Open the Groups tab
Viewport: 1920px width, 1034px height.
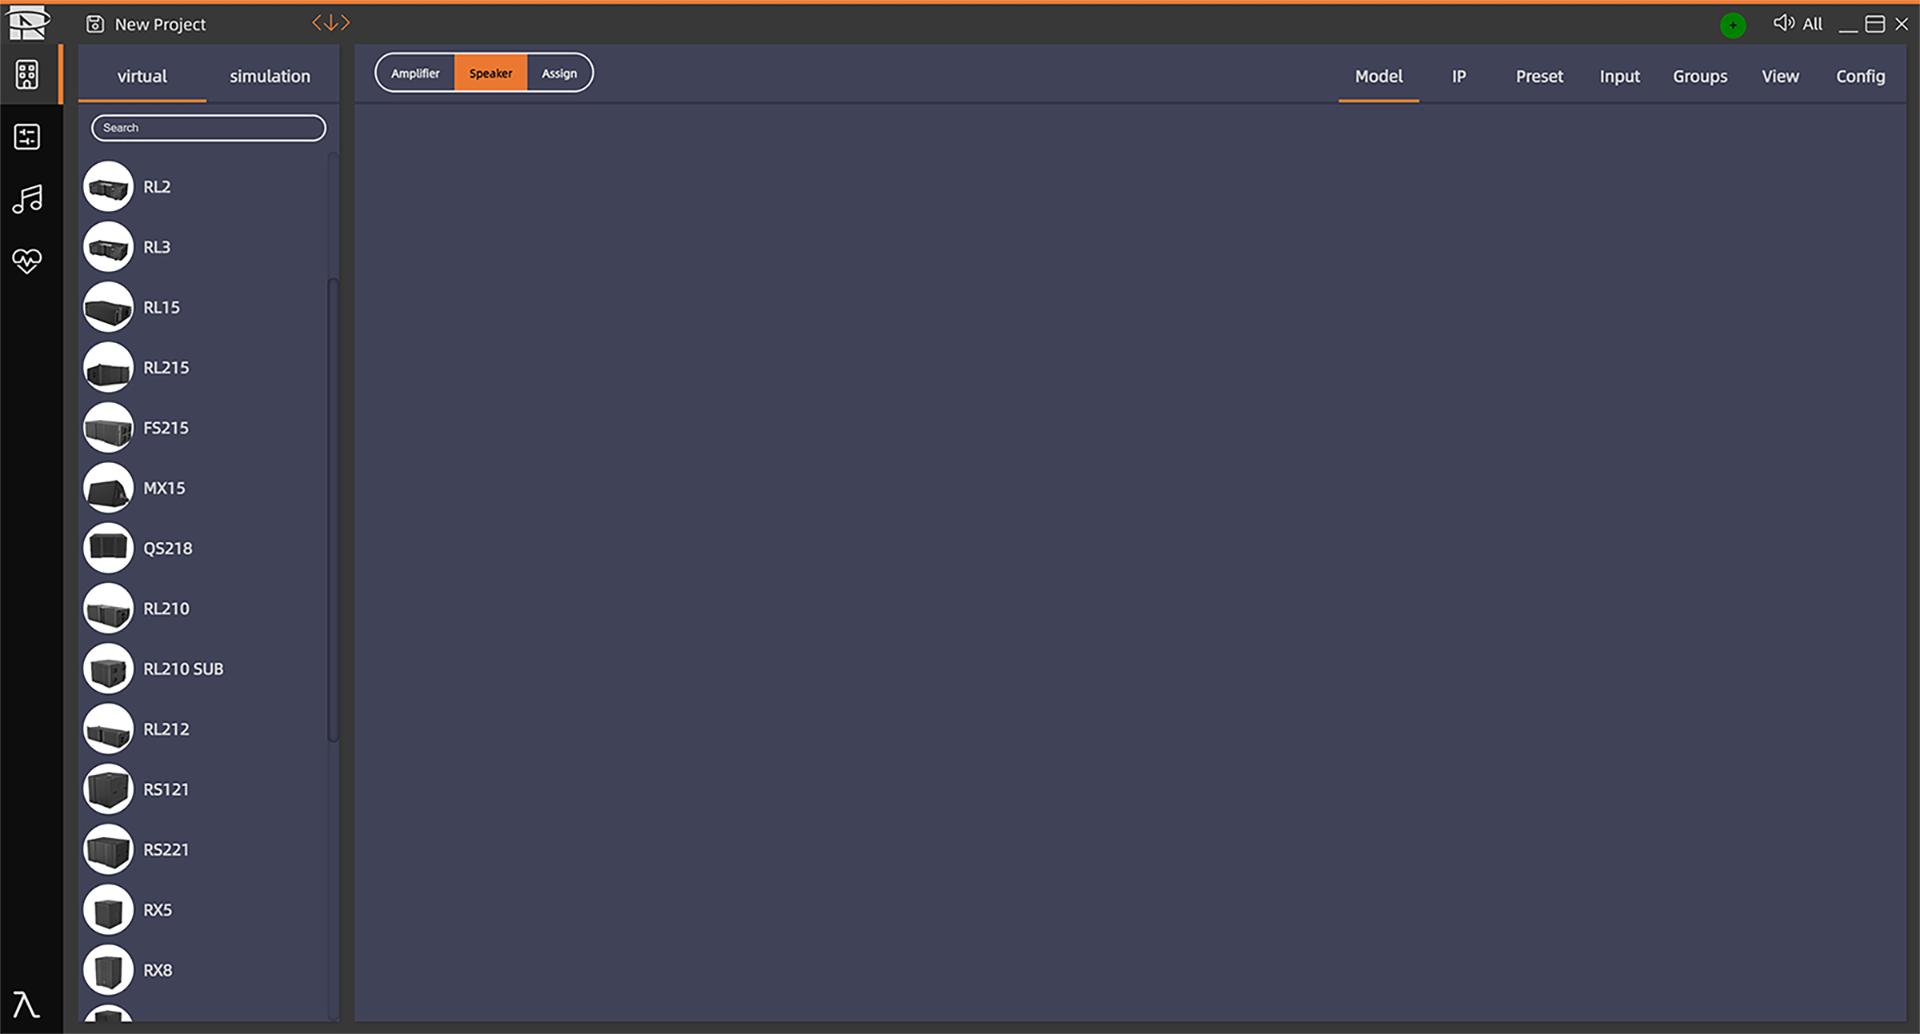(1700, 76)
